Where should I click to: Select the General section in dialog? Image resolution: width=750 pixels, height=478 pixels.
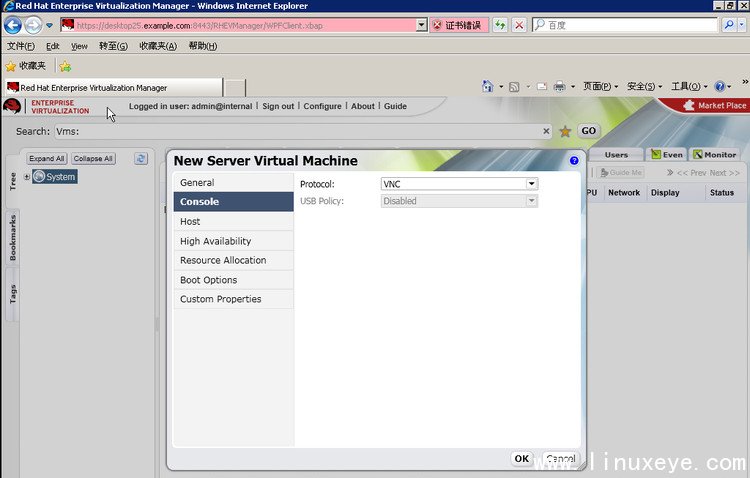click(x=233, y=183)
